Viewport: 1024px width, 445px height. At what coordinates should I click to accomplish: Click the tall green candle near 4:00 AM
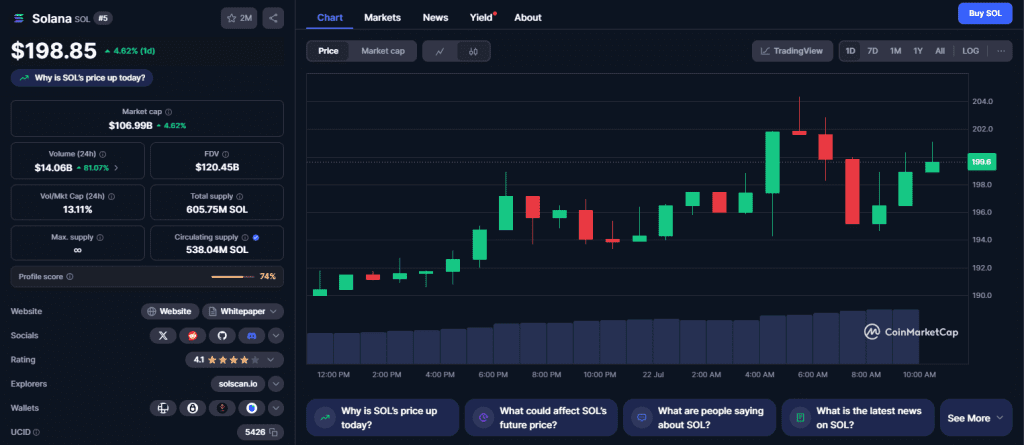point(773,162)
